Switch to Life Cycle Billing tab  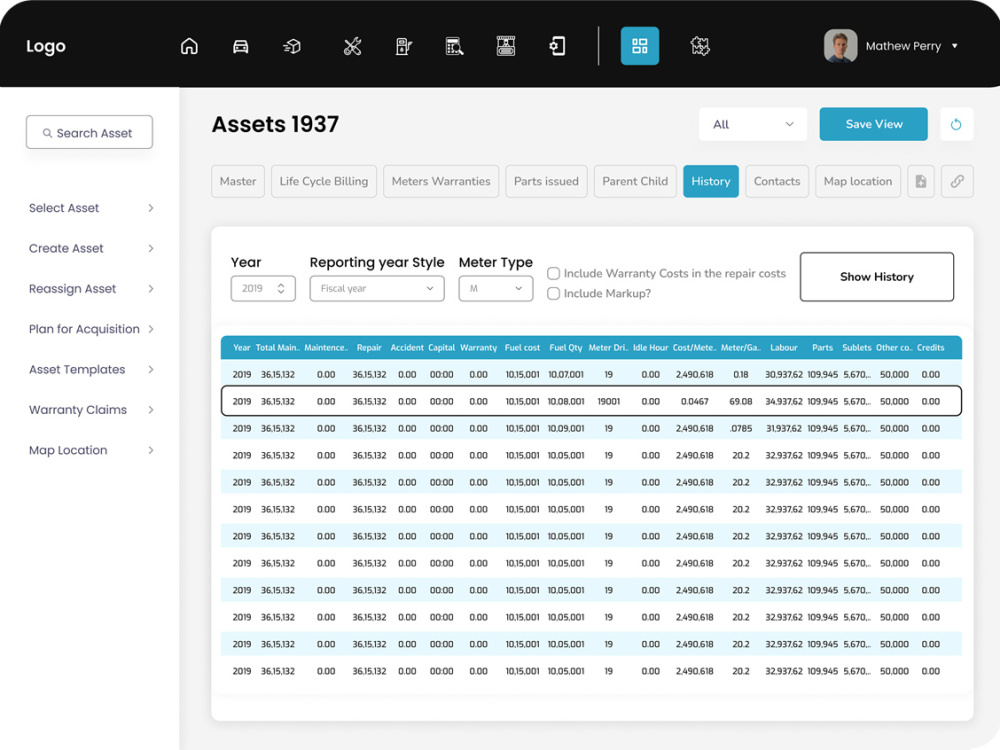click(x=324, y=181)
